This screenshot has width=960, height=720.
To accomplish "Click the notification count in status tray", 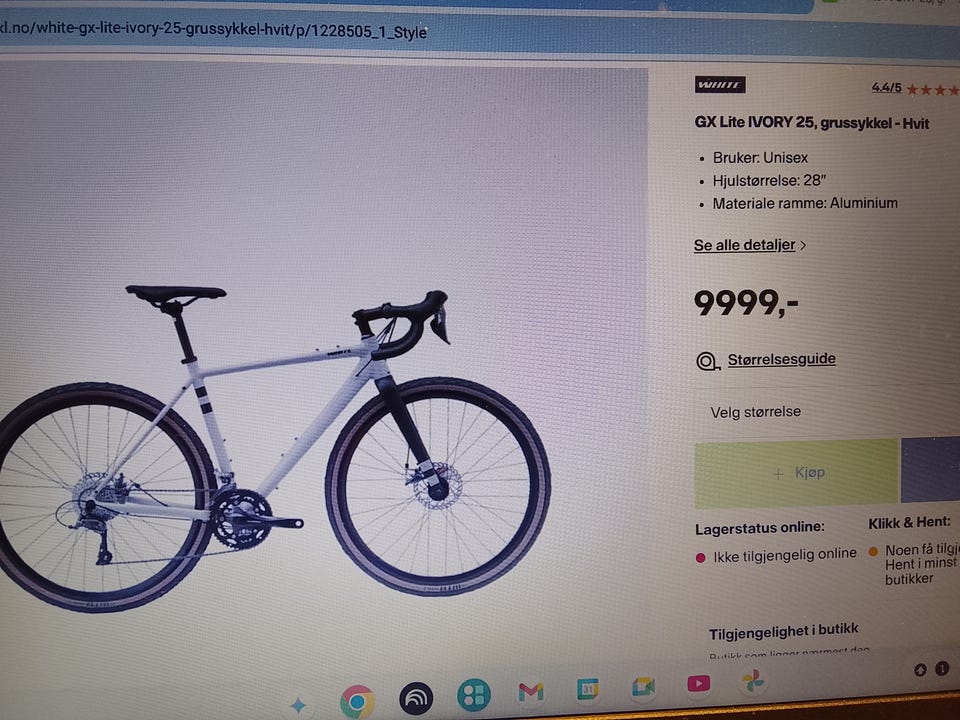I will 942,669.
